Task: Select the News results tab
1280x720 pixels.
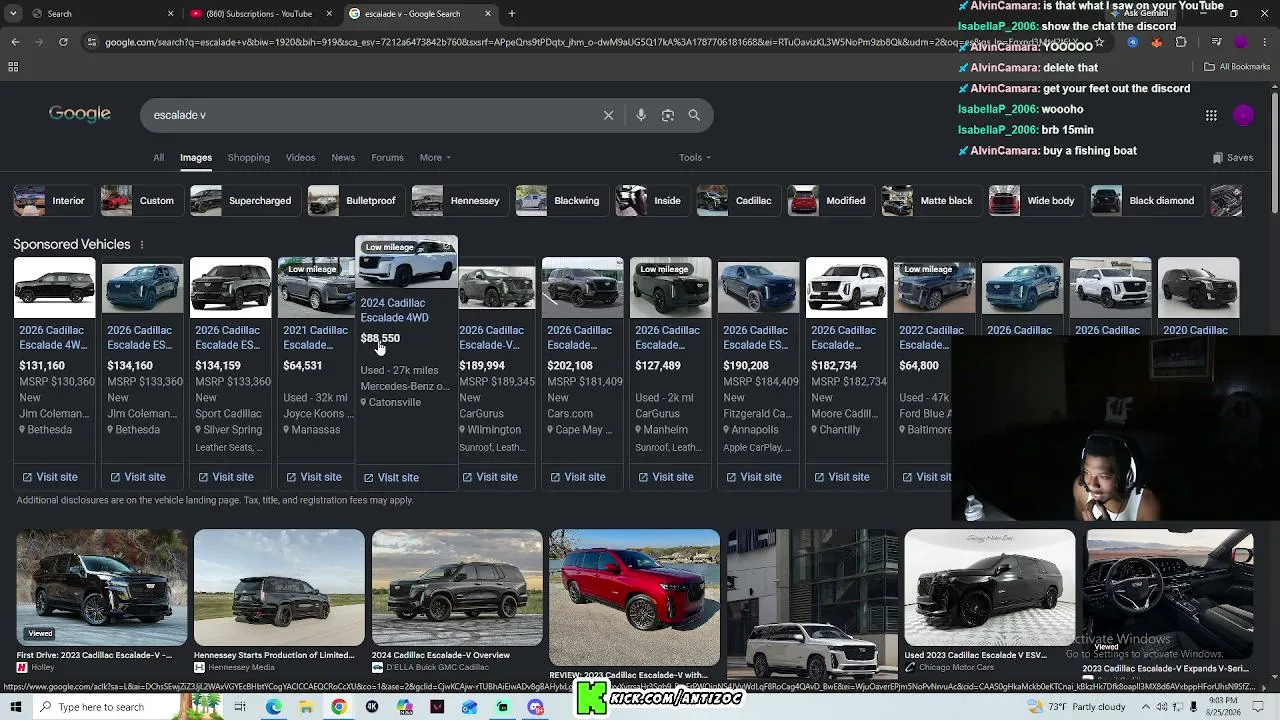Action: 343,158
